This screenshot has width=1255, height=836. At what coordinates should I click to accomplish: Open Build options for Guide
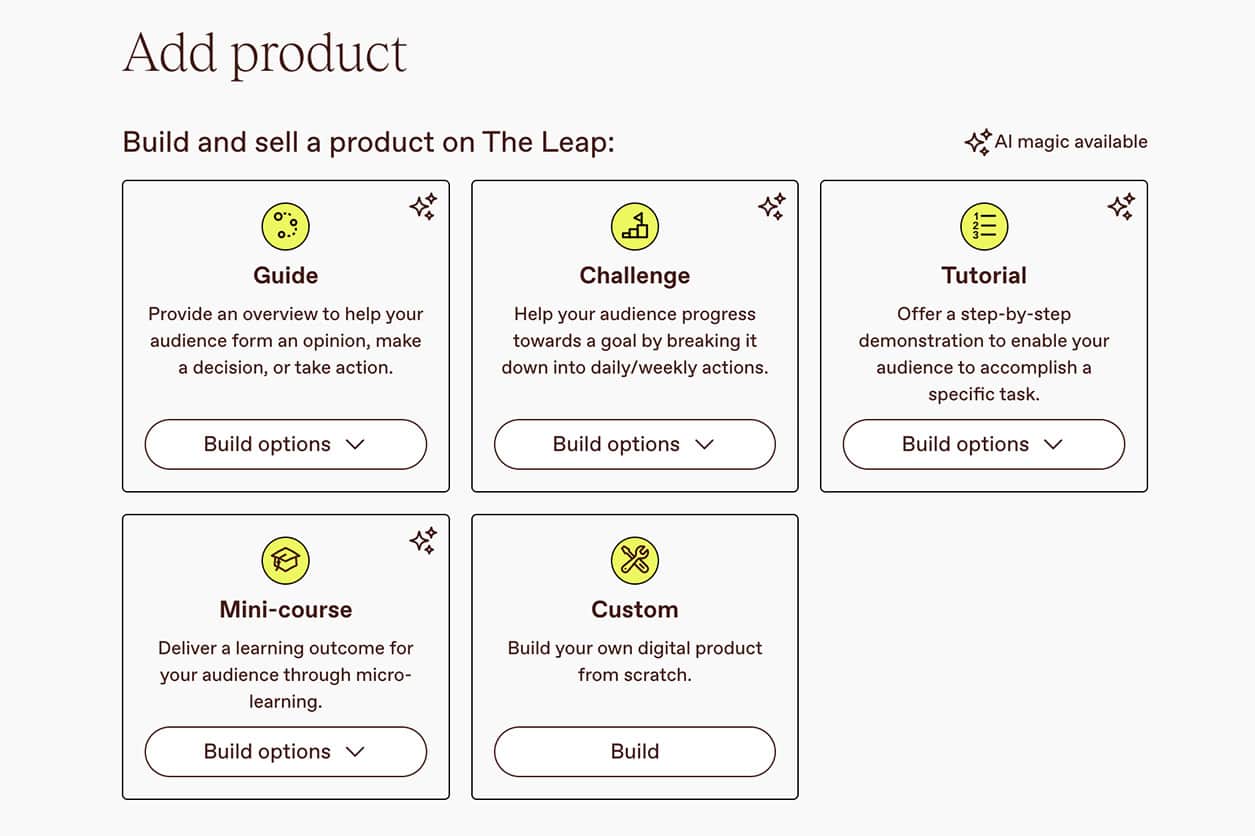pyautogui.click(x=285, y=444)
